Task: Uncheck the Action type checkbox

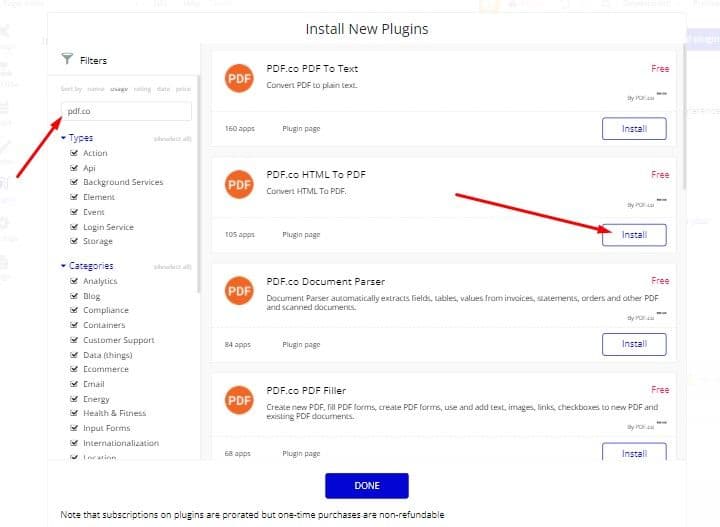Action: (x=74, y=153)
